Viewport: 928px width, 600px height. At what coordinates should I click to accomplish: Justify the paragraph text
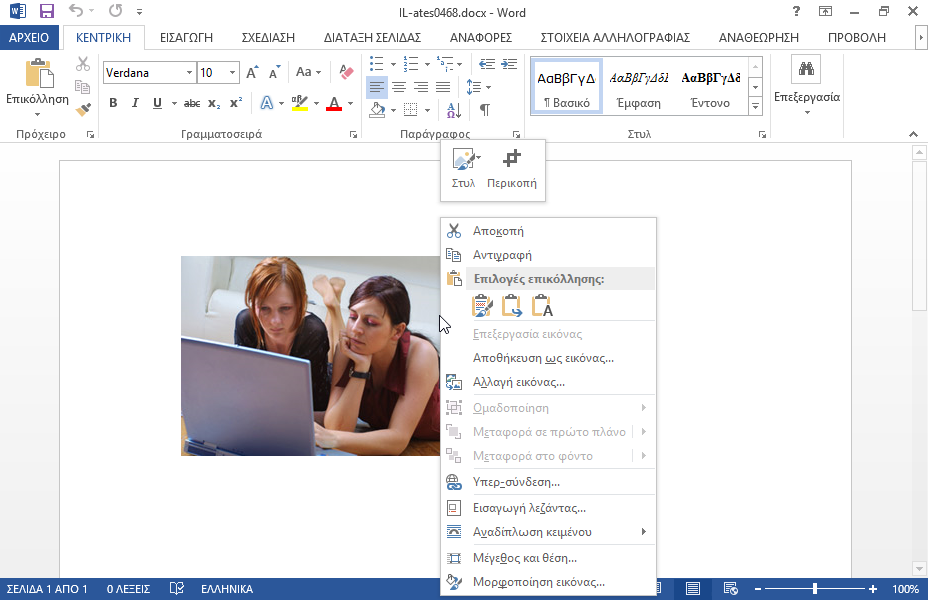click(443, 87)
